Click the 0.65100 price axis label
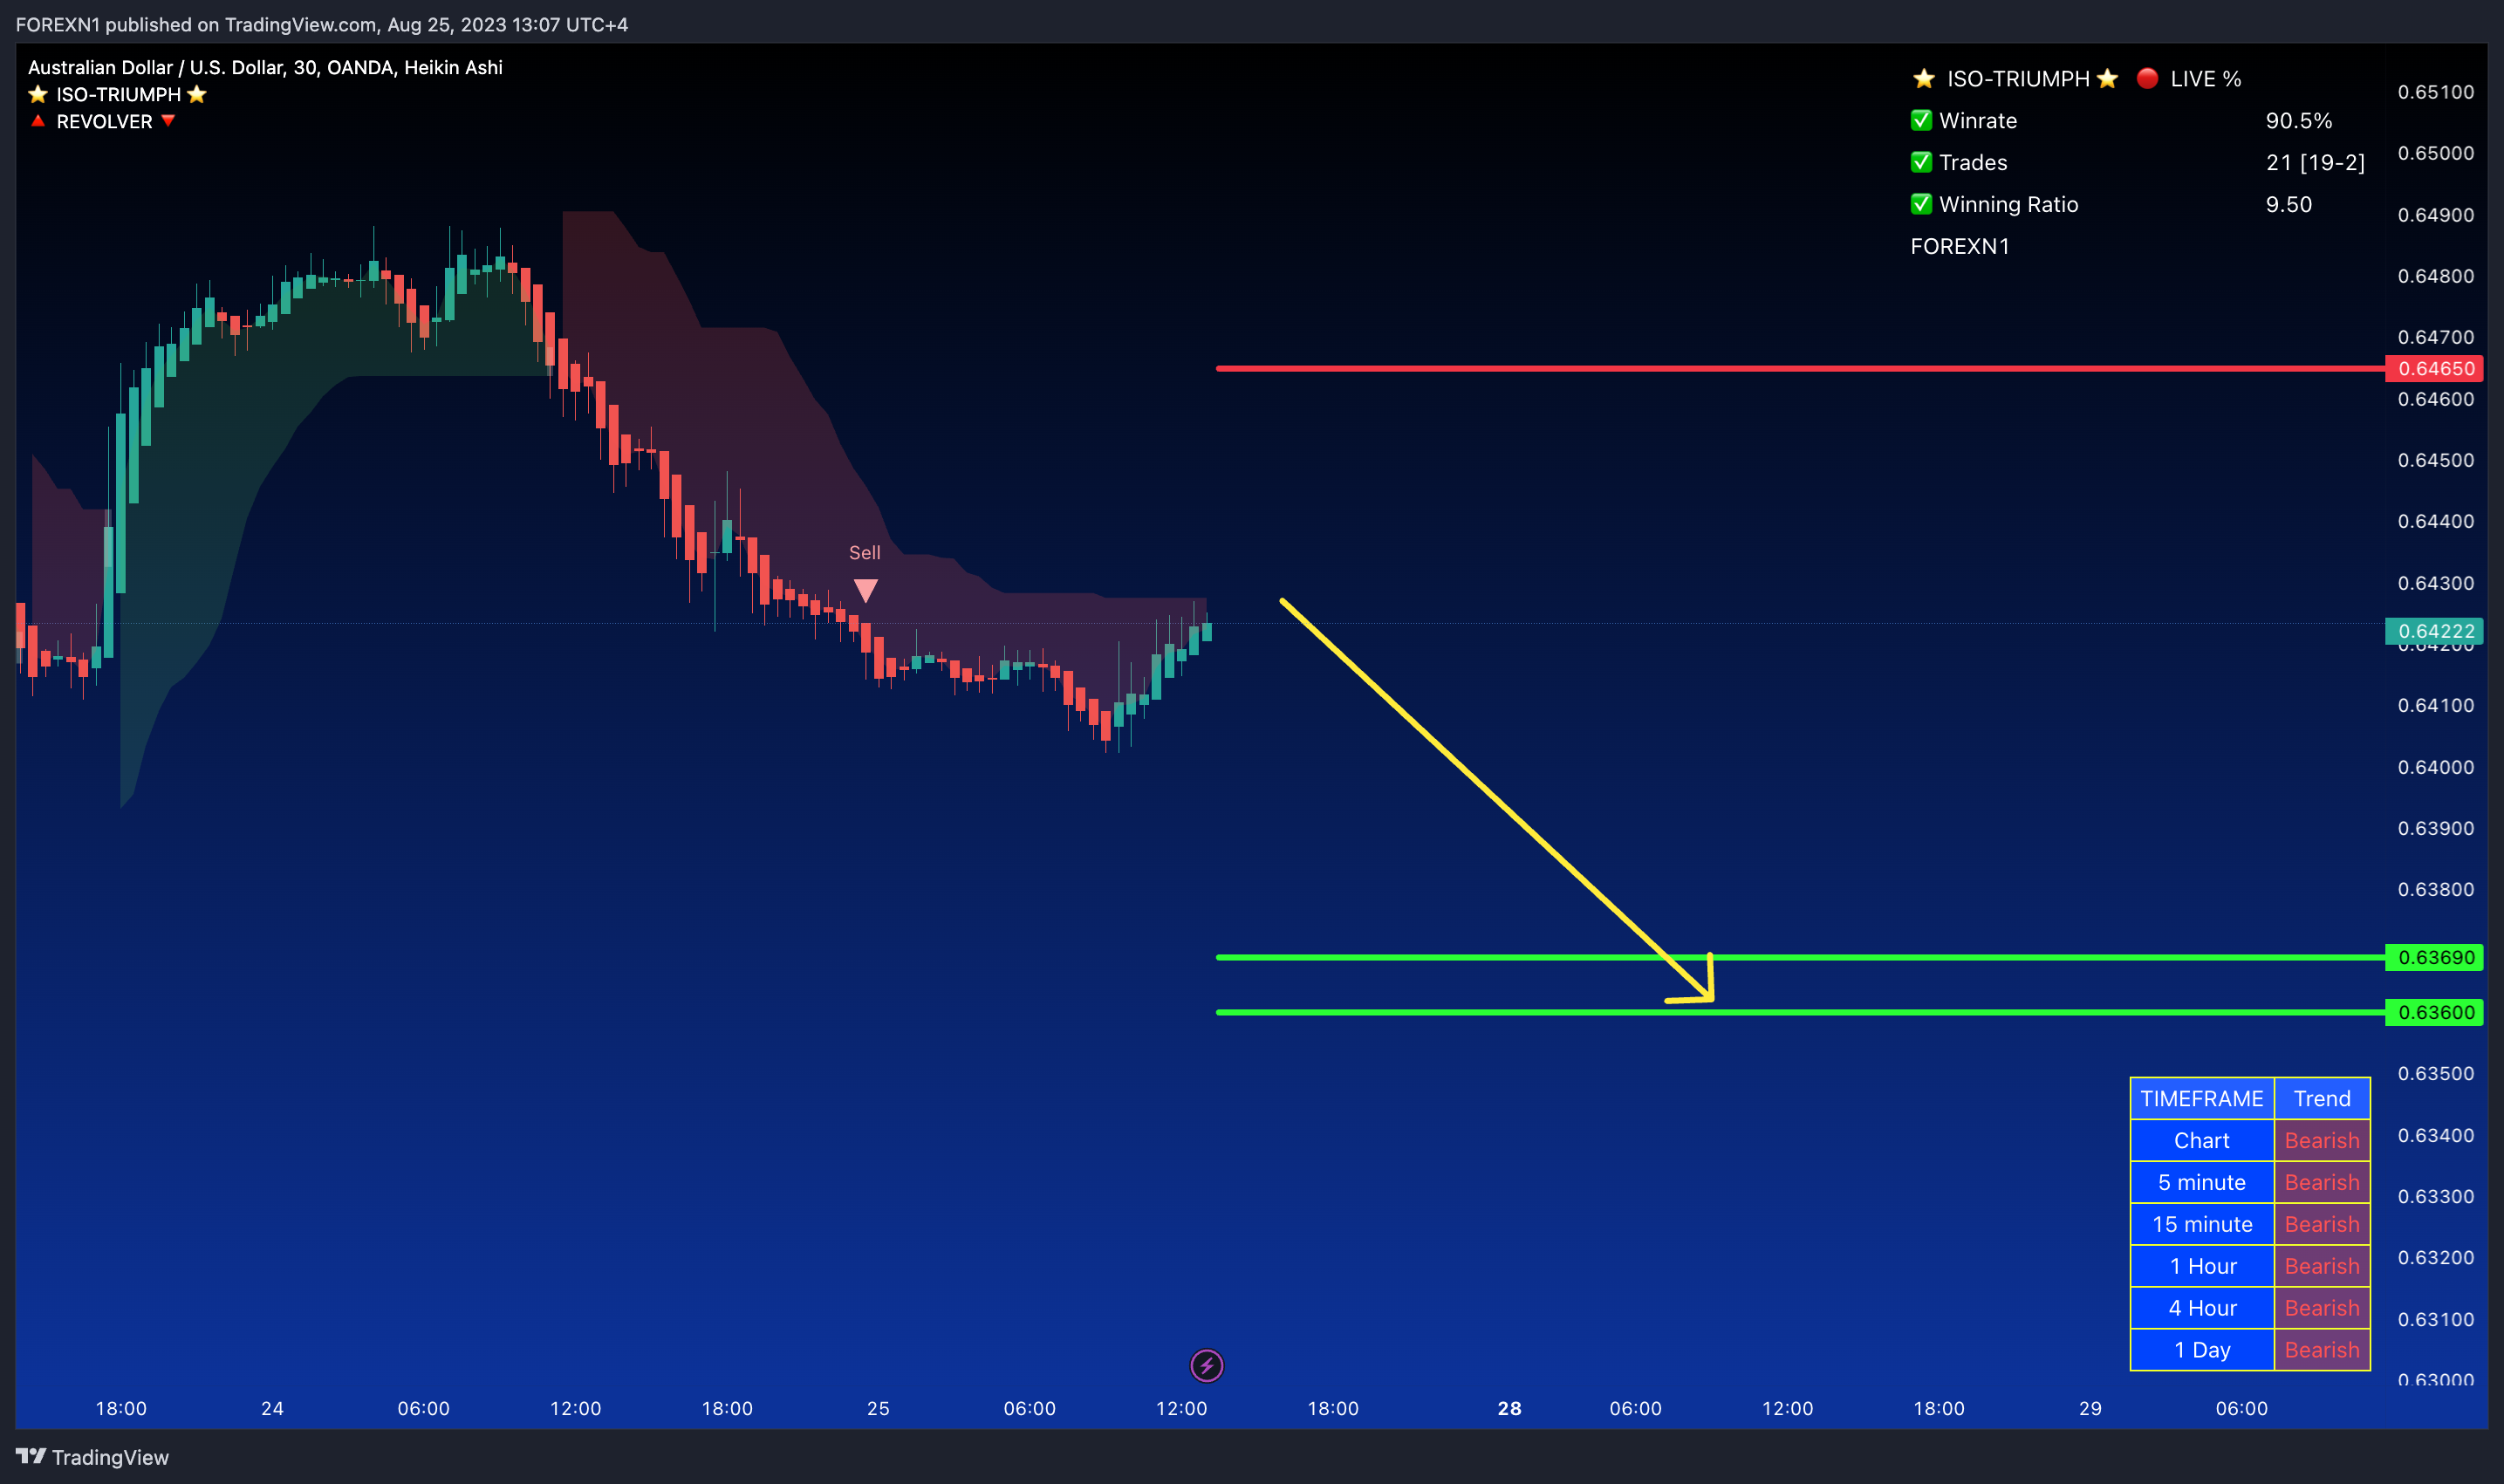Screen dimensions: 2504x1484 pyautogui.click(x=2436, y=92)
